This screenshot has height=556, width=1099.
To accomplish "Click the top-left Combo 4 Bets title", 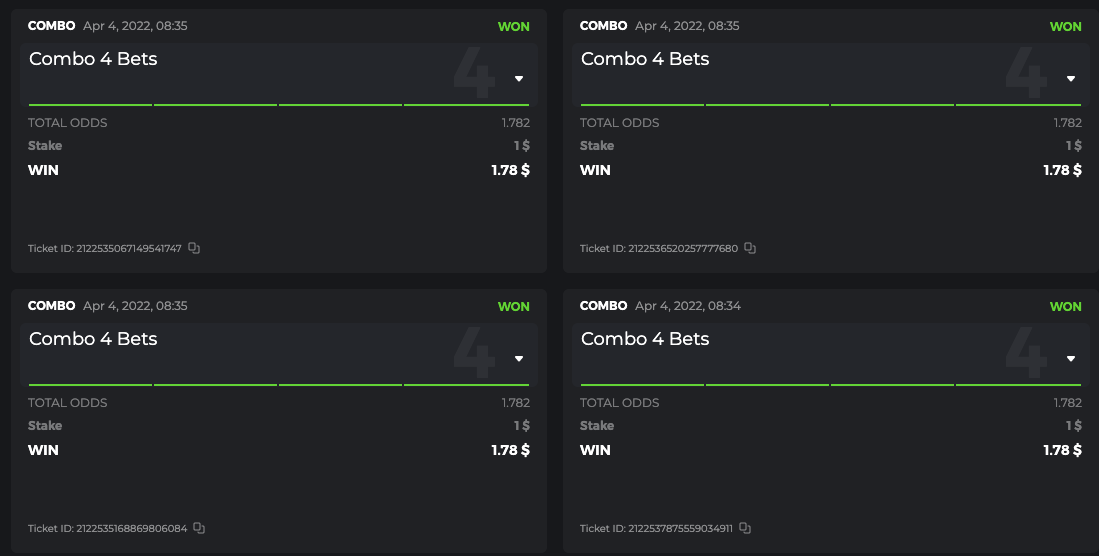I will click(x=93, y=59).
